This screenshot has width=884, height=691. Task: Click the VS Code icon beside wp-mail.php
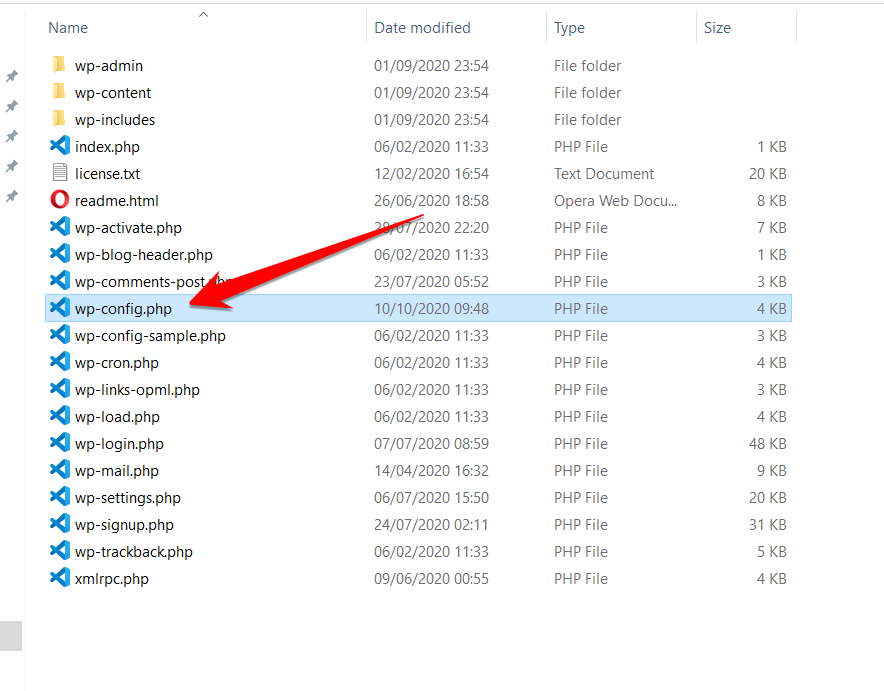pos(60,470)
